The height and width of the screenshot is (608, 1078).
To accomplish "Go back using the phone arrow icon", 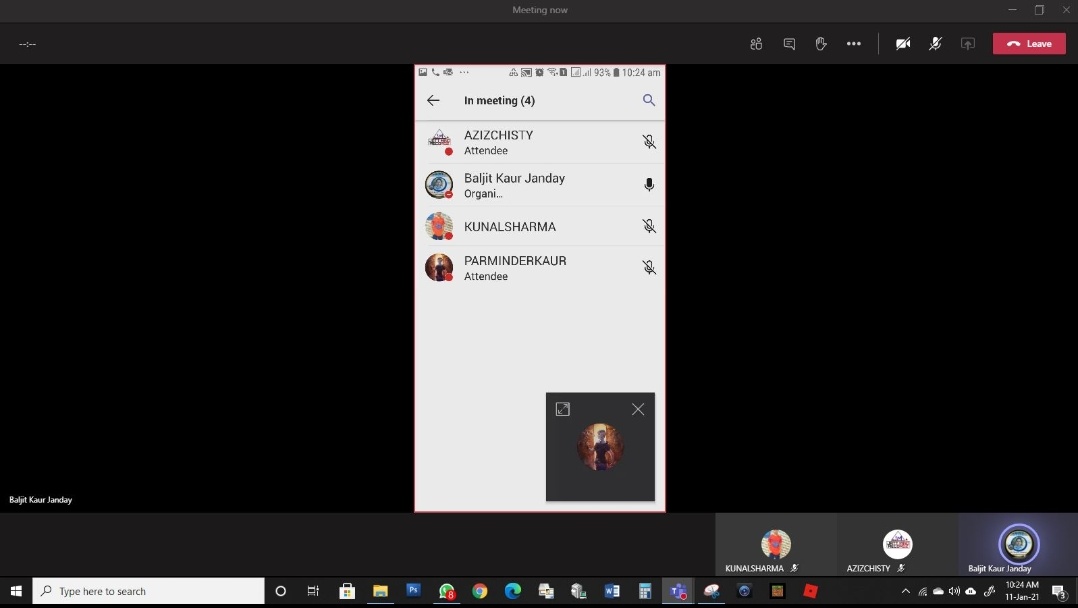I will click(433, 100).
